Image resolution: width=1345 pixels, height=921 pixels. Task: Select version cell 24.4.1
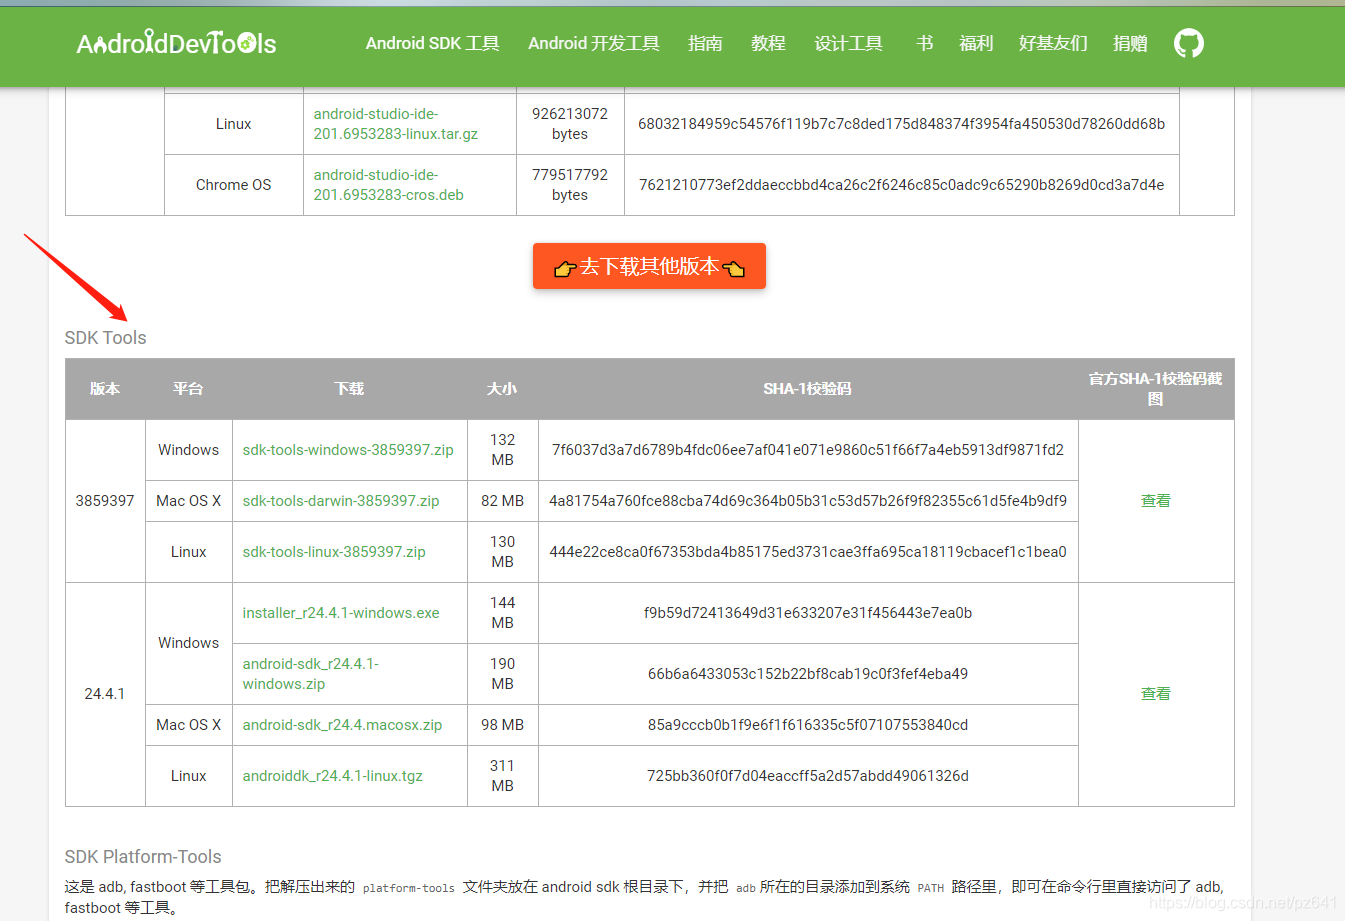[105, 694]
